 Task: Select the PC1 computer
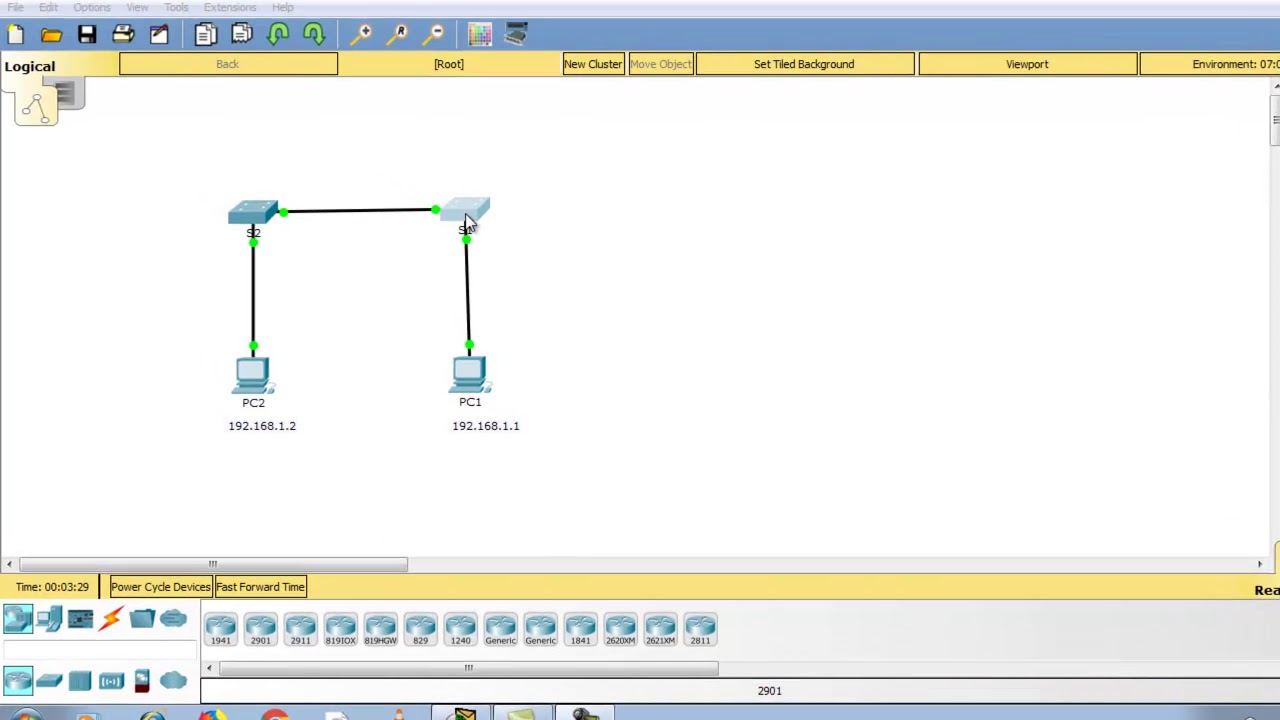(469, 375)
